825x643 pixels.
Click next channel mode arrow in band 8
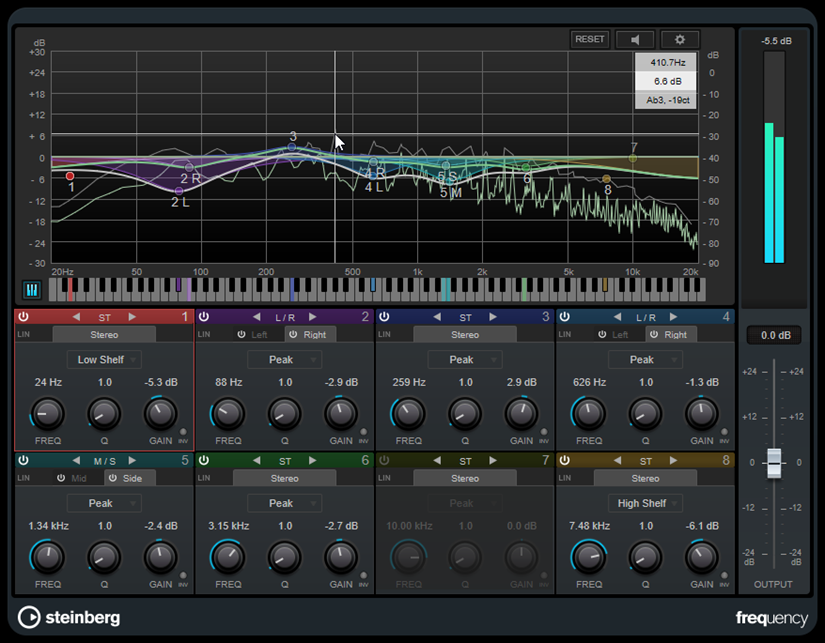673,460
